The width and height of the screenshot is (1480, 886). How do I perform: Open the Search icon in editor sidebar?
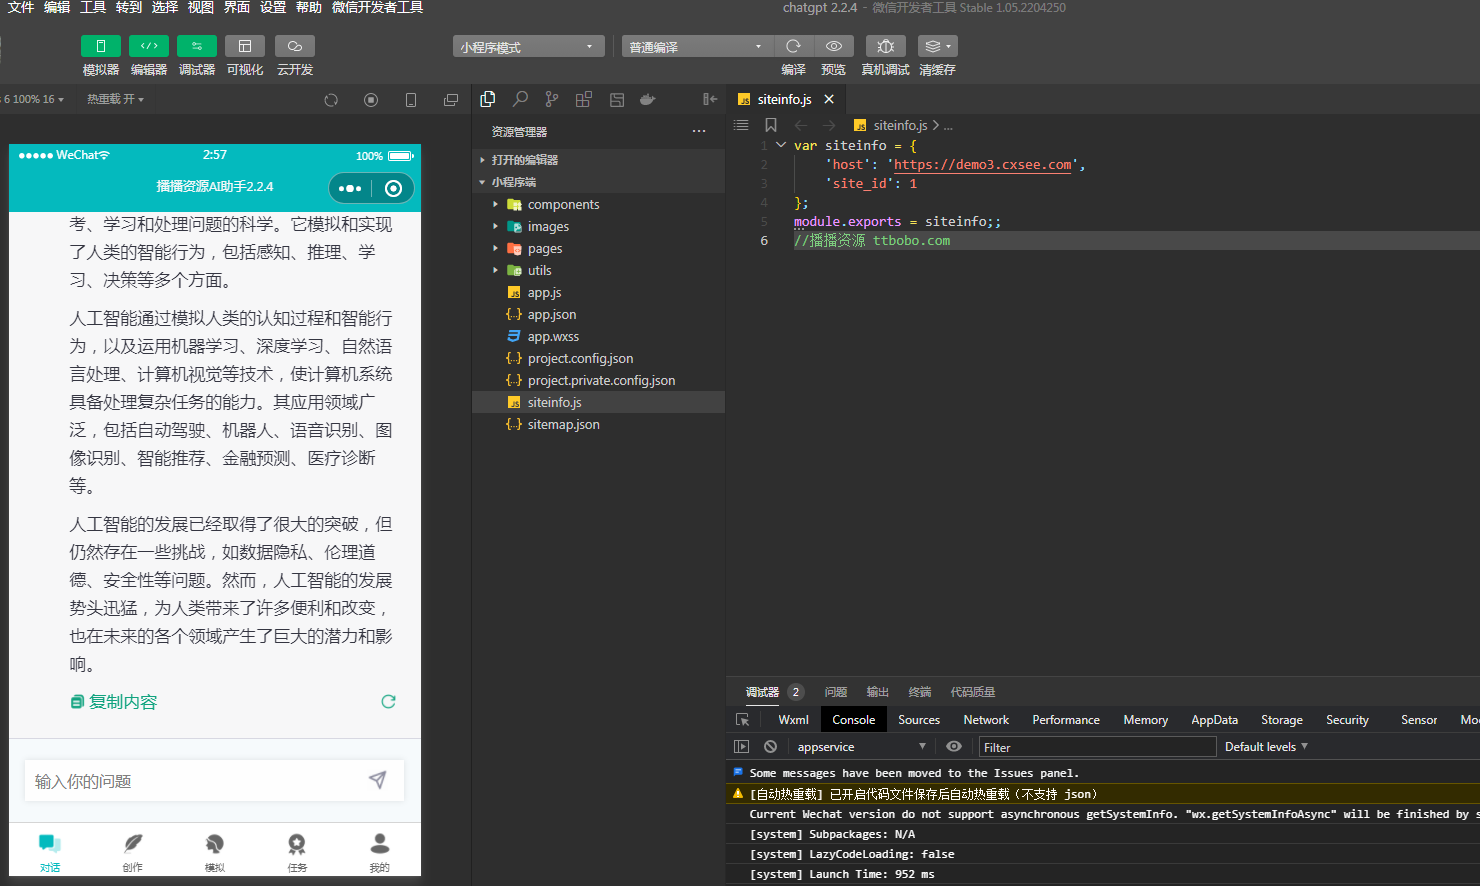click(520, 99)
